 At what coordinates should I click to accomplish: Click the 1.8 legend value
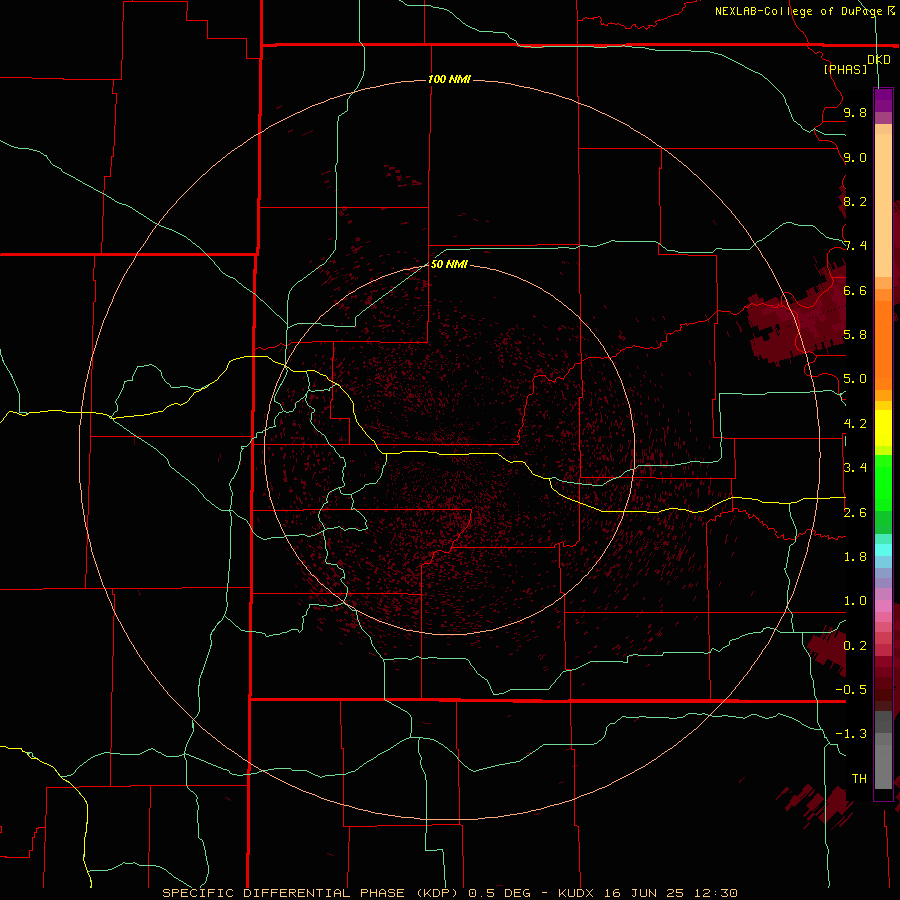[855, 557]
